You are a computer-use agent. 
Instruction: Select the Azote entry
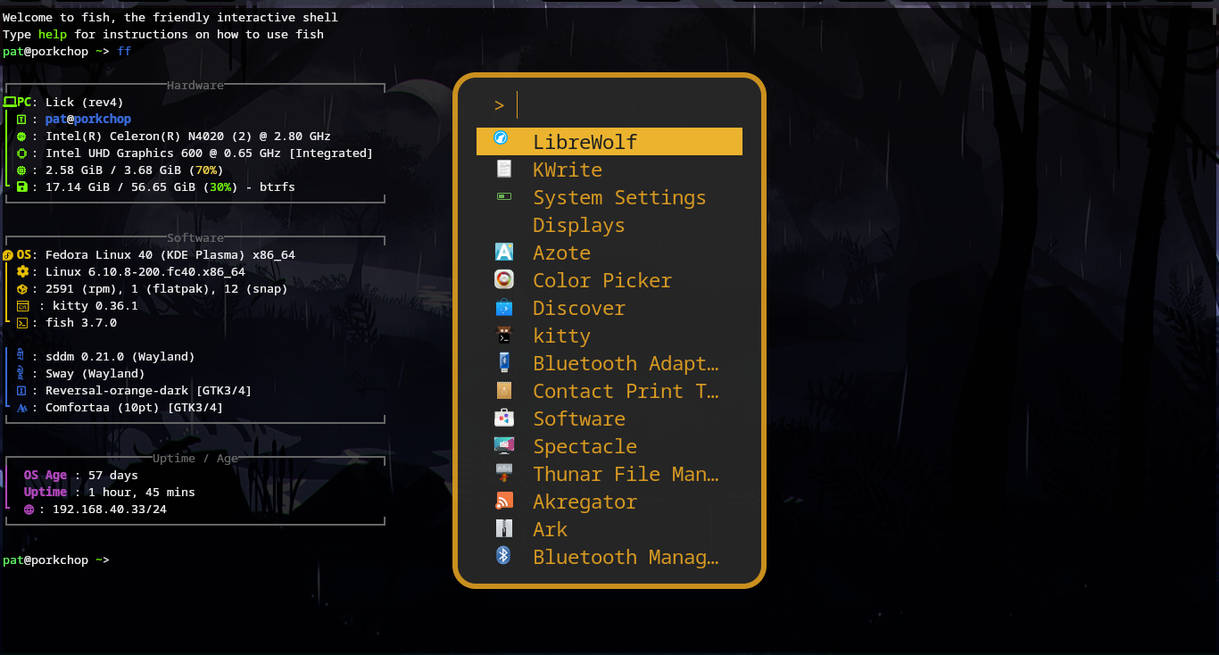[x=609, y=252]
